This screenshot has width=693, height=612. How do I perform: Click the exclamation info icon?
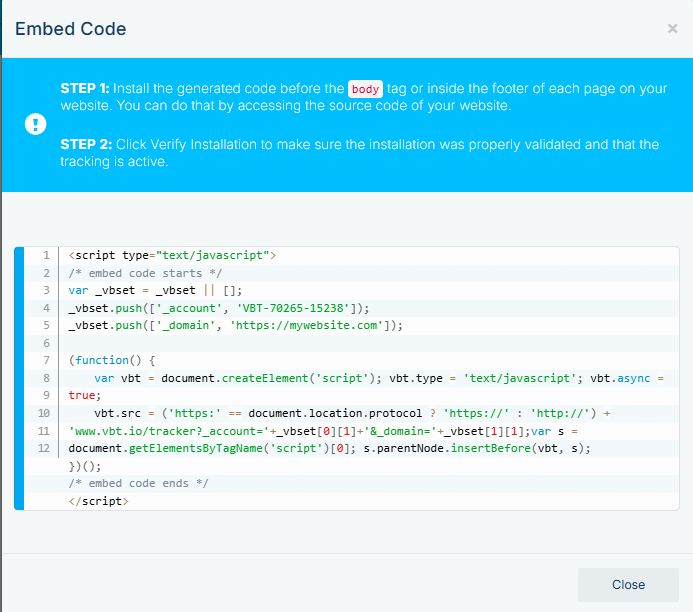(35, 124)
